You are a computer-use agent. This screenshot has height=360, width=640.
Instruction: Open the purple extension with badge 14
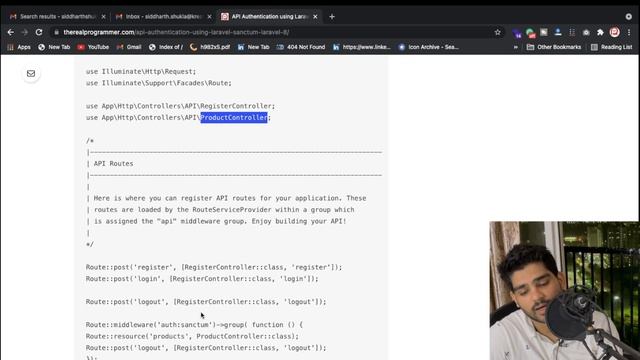tap(517, 33)
